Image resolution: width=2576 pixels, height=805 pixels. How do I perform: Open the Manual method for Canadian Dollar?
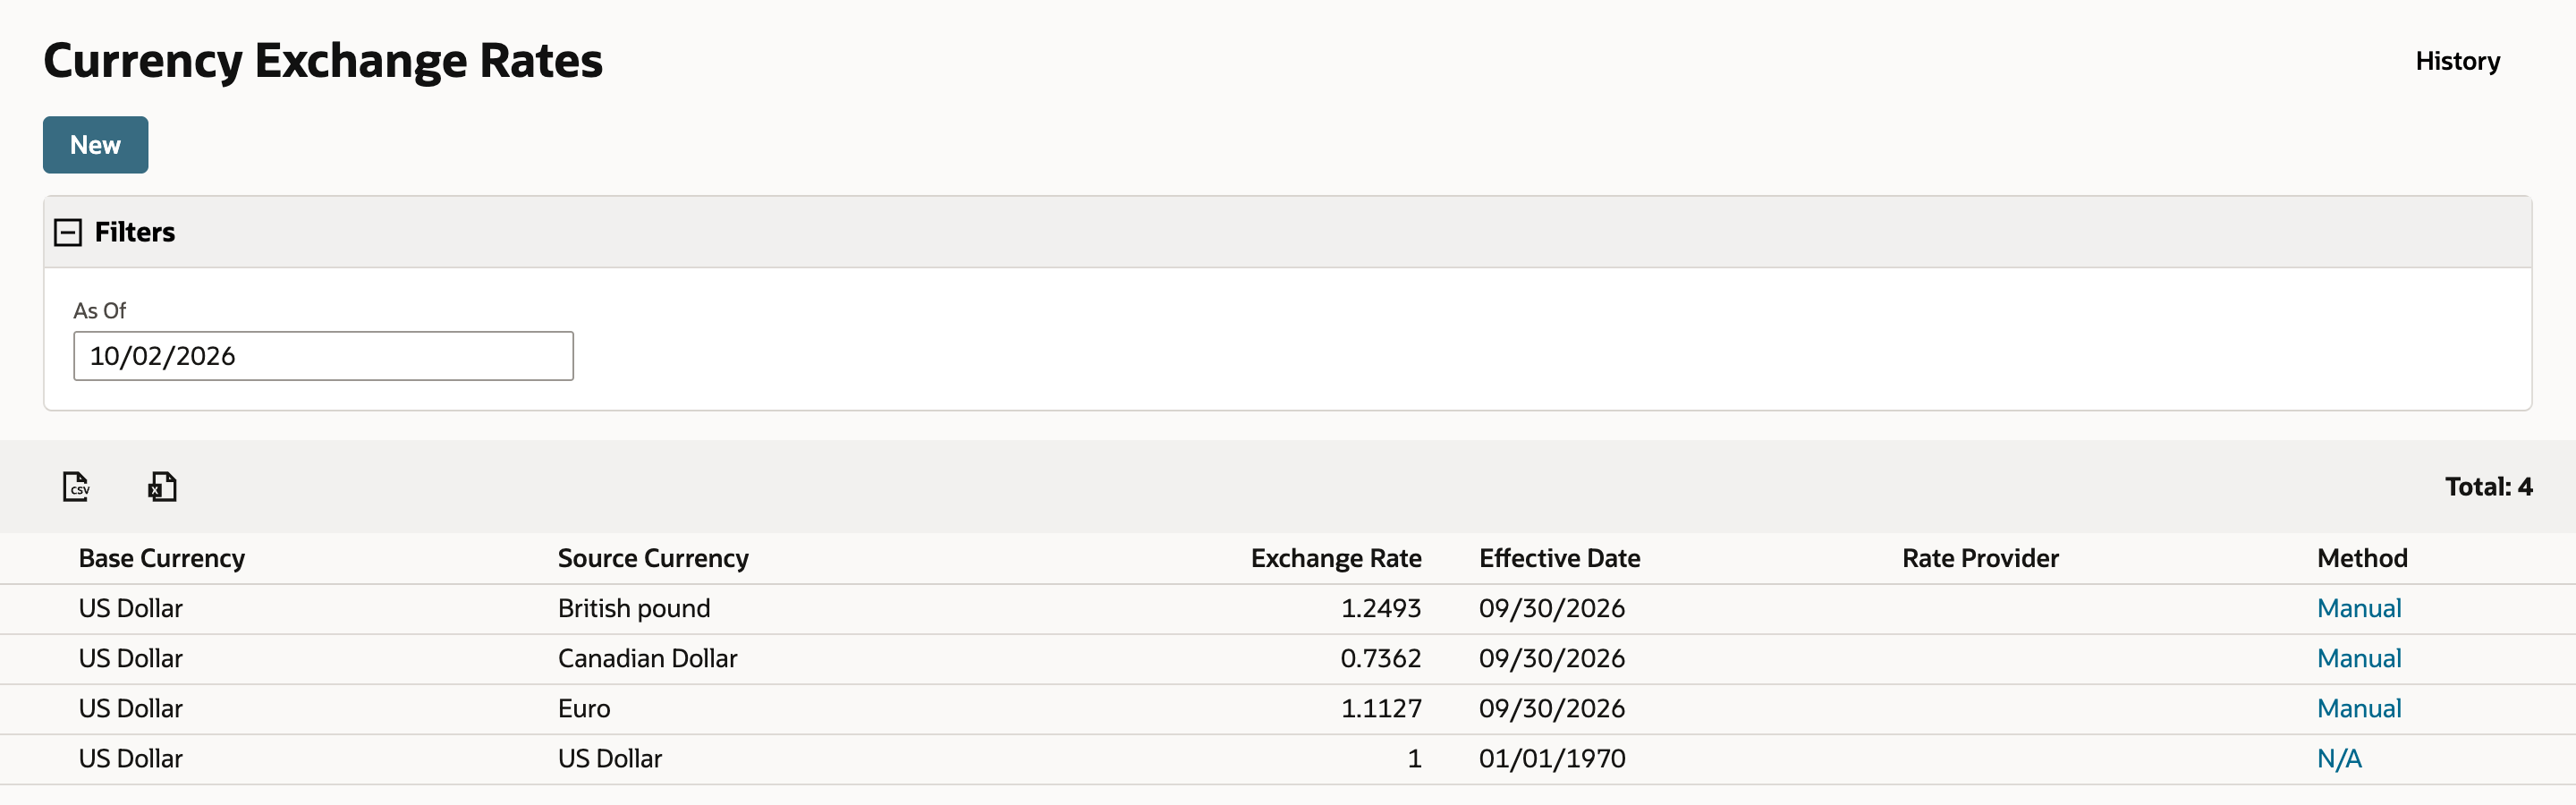pos(2358,658)
